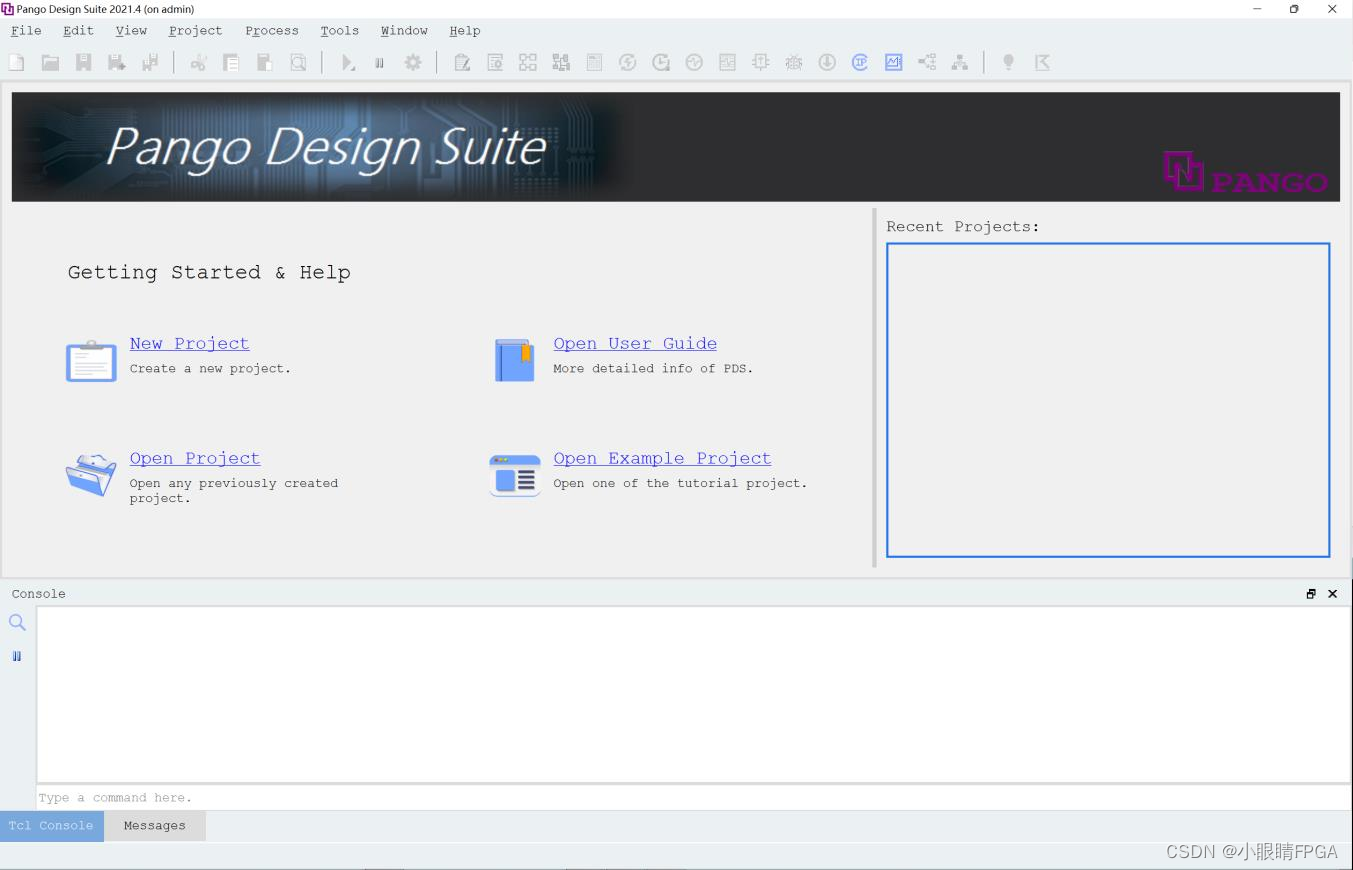Click the Find magnifier-on-page toolbar icon
The image size is (1353, 870).
pyautogui.click(x=298, y=62)
